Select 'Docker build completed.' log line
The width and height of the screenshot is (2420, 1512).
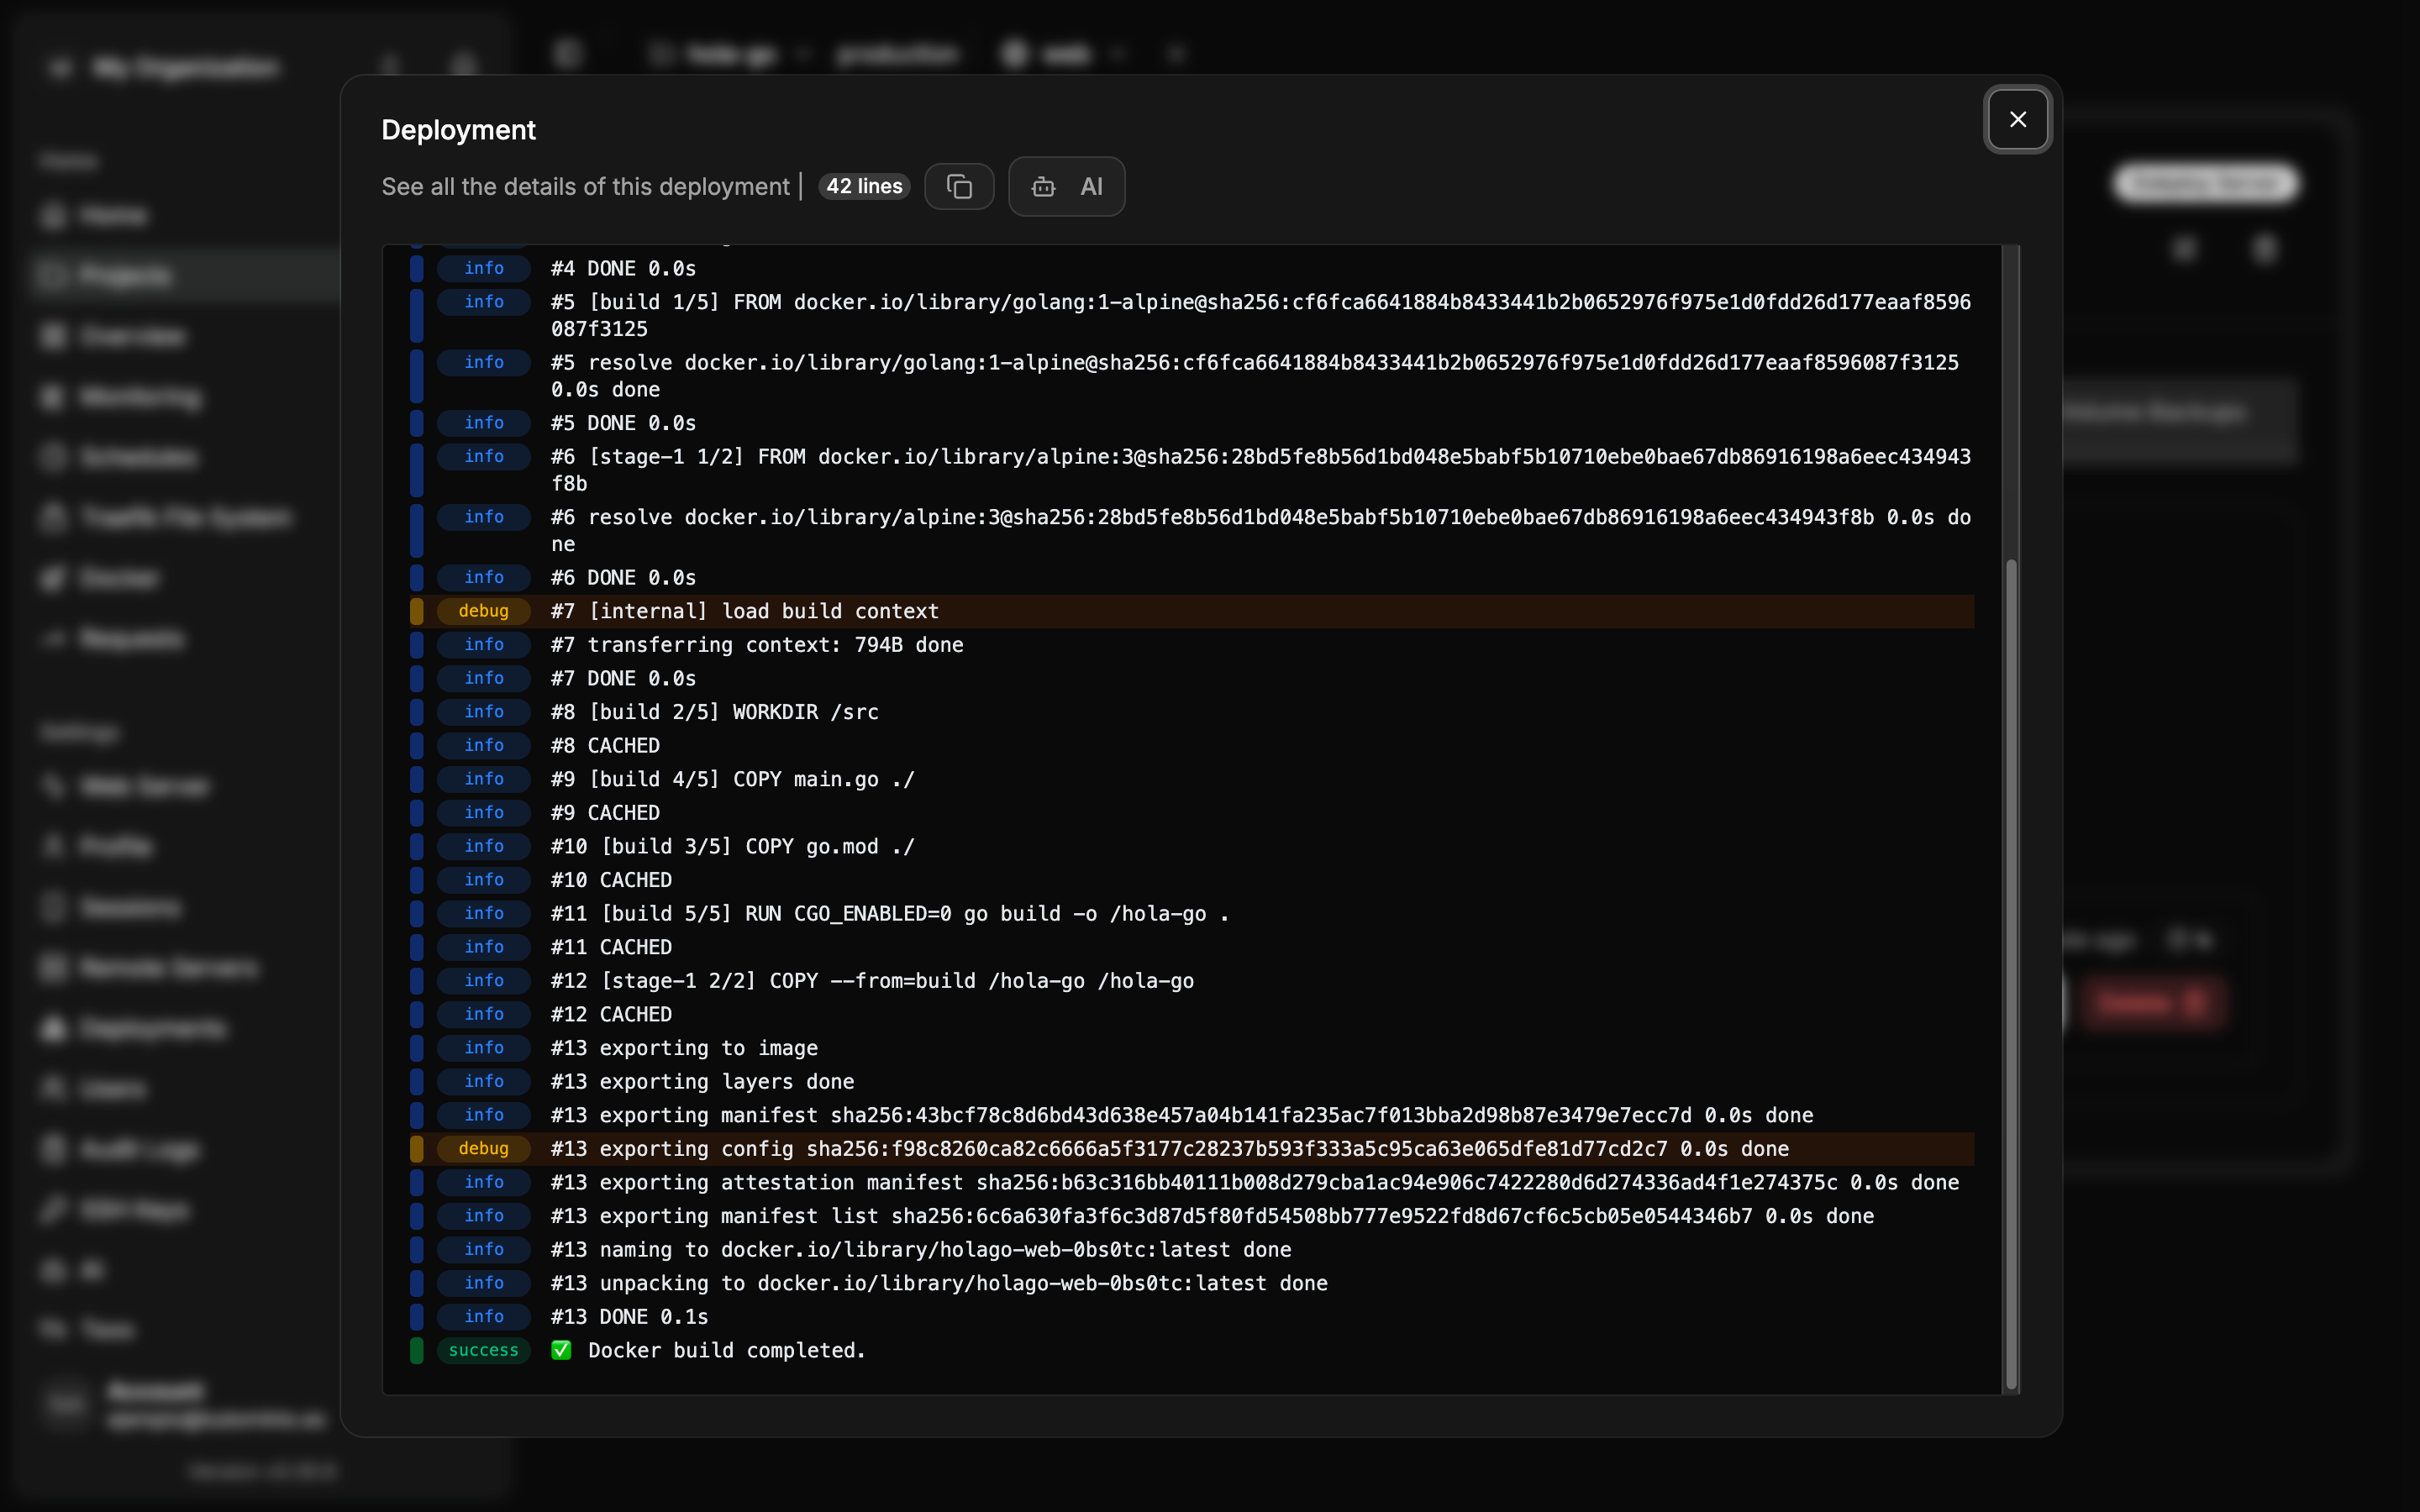click(1192, 1350)
